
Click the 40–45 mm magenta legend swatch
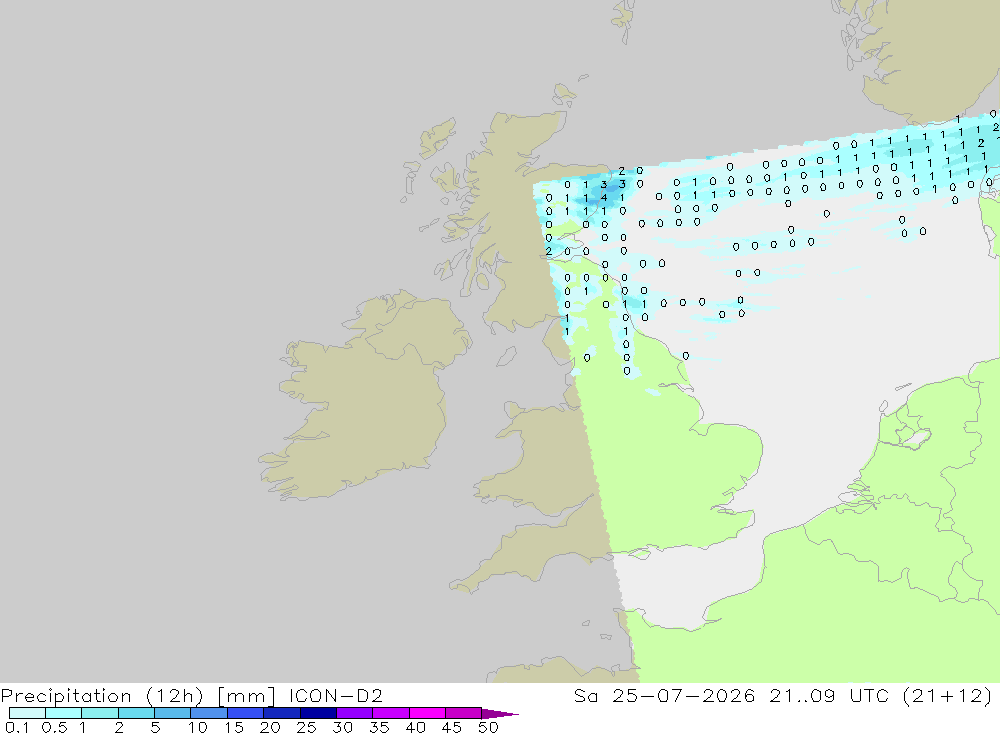(427, 713)
